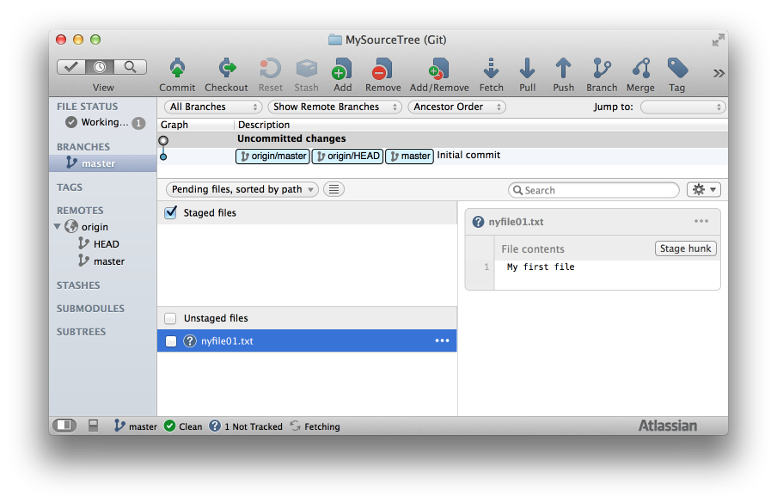This screenshot has width=777, height=503.
Task: Click the REMOTES sidebar header
Action: click(x=80, y=210)
